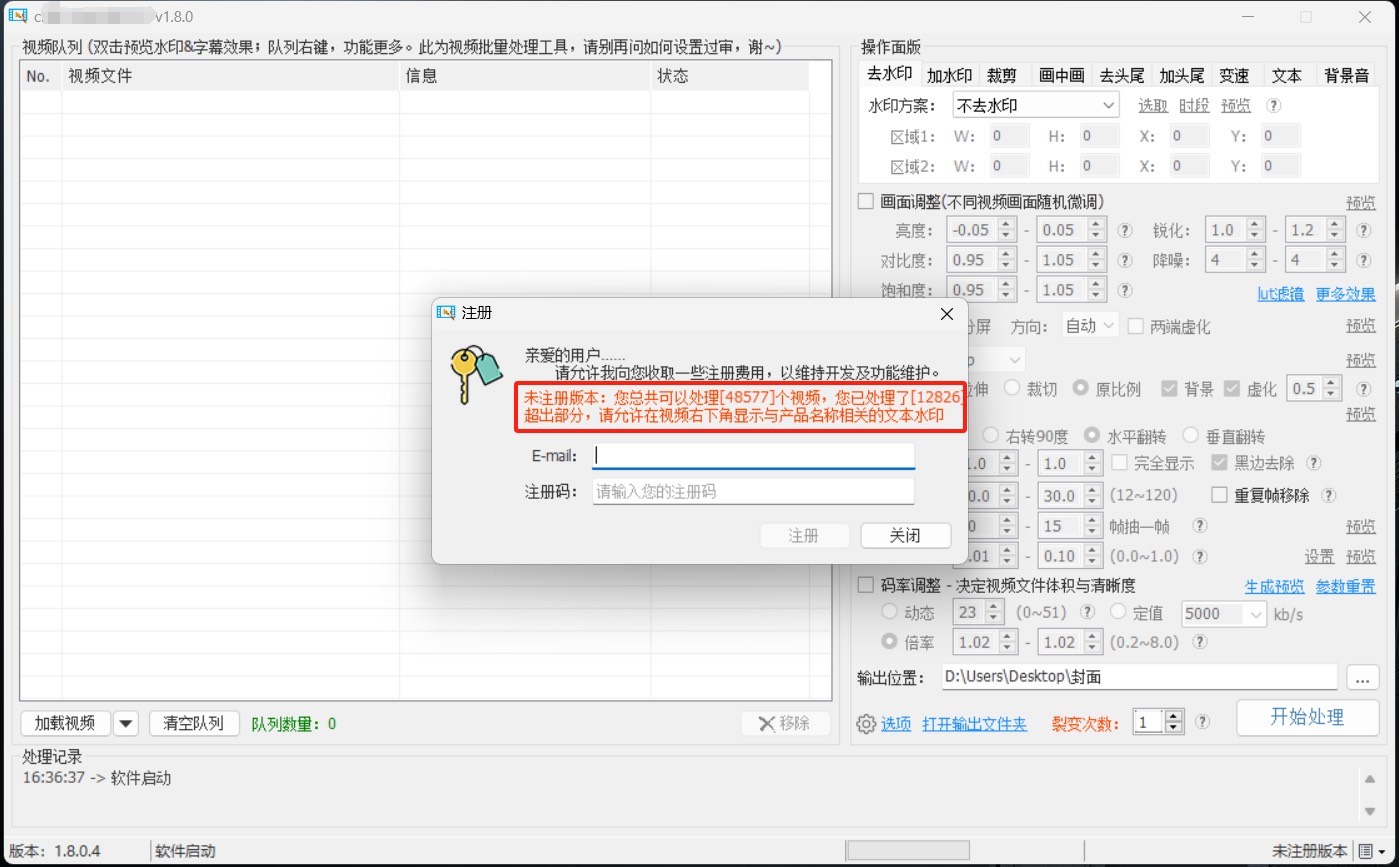
Task: Click the 注册码 input field
Action: tap(753, 491)
